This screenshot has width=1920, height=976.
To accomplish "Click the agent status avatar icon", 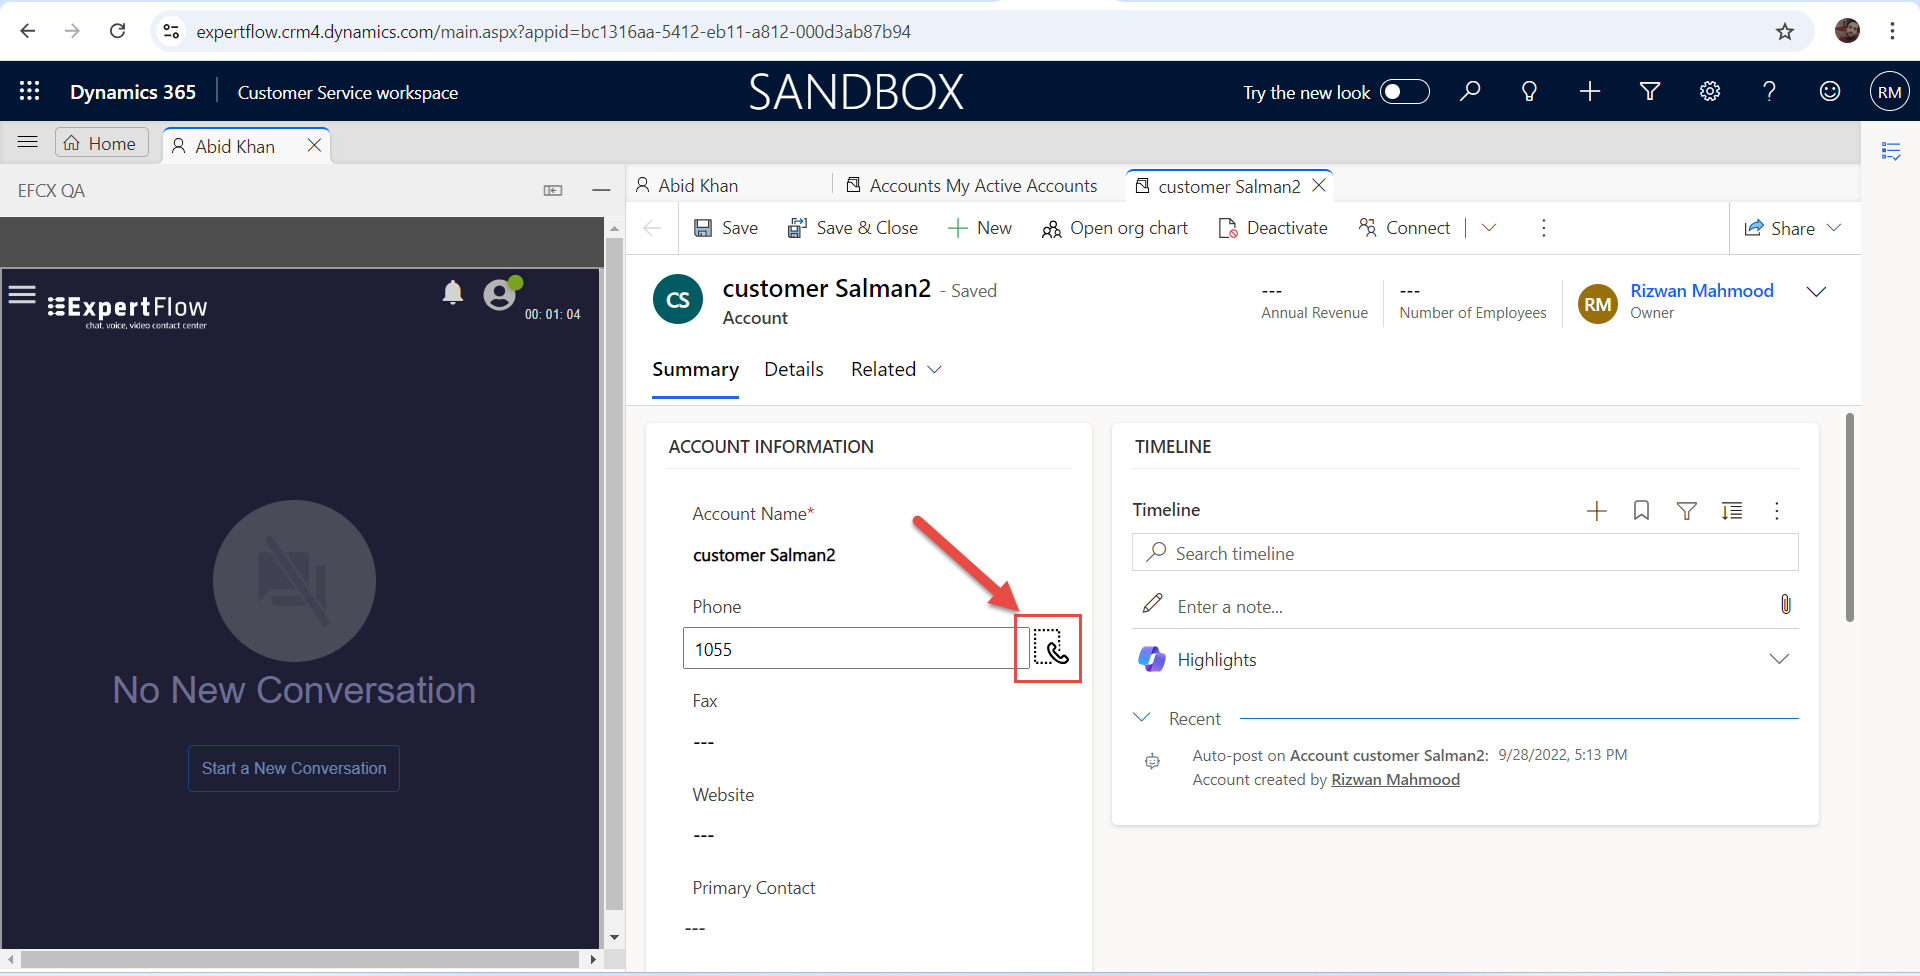I will (x=500, y=295).
